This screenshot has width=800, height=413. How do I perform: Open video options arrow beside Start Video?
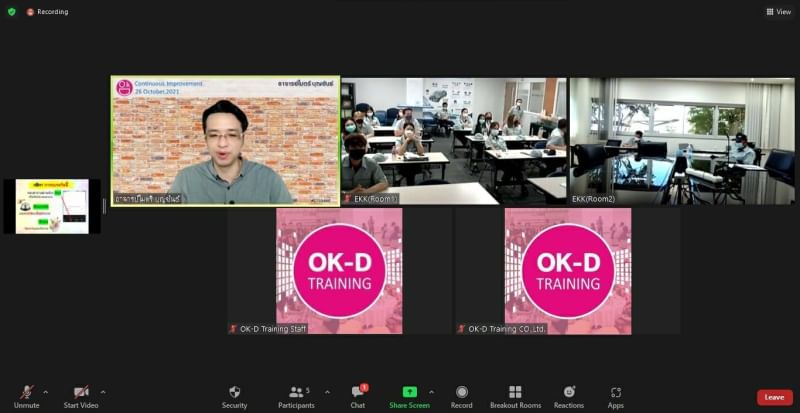(x=103, y=392)
